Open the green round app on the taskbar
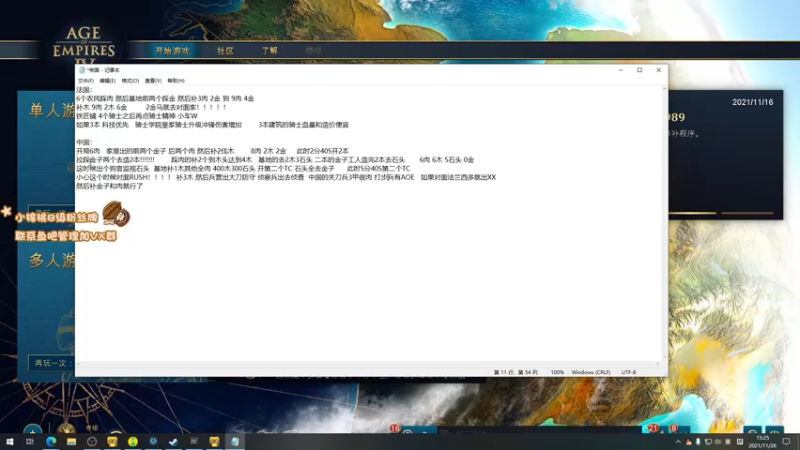The height and width of the screenshot is (450, 800). tap(133, 441)
